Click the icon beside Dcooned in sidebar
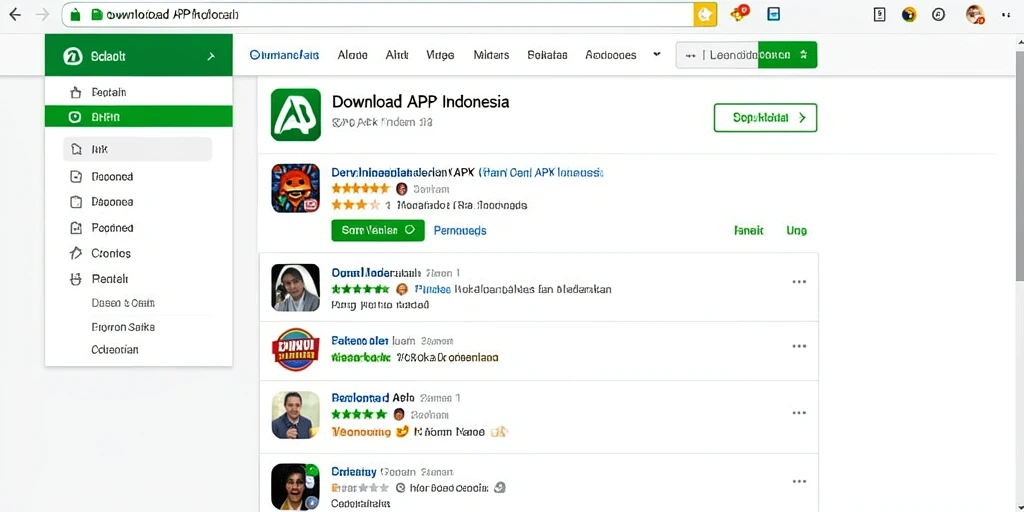The height and width of the screenshot is (512, 1024). click(x=76, y=176)
